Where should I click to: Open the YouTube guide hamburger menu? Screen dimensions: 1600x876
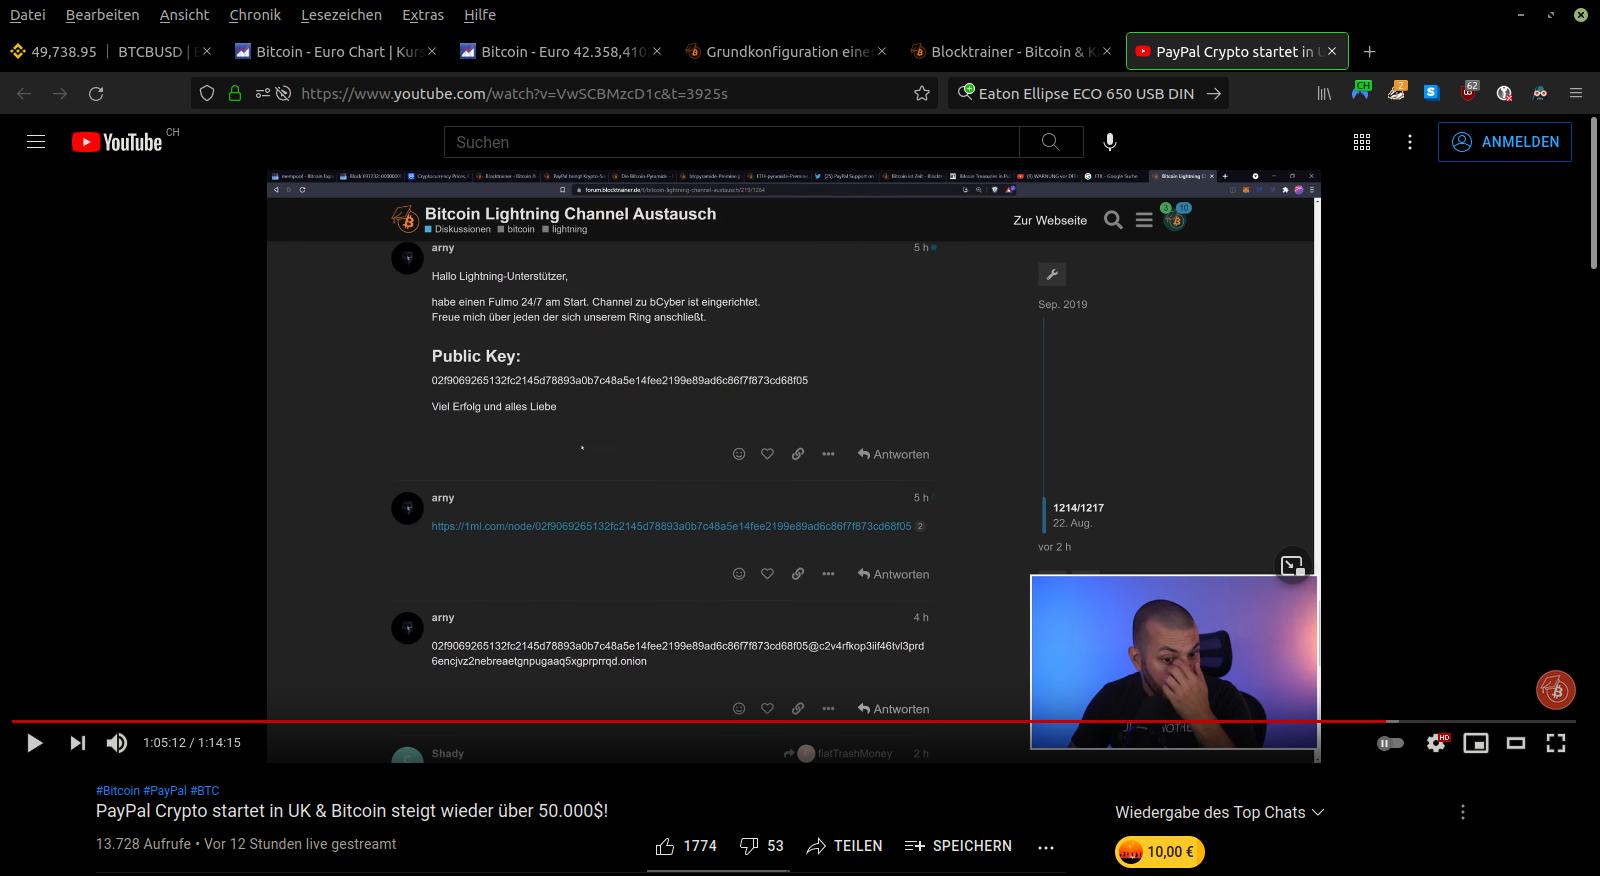36,142
